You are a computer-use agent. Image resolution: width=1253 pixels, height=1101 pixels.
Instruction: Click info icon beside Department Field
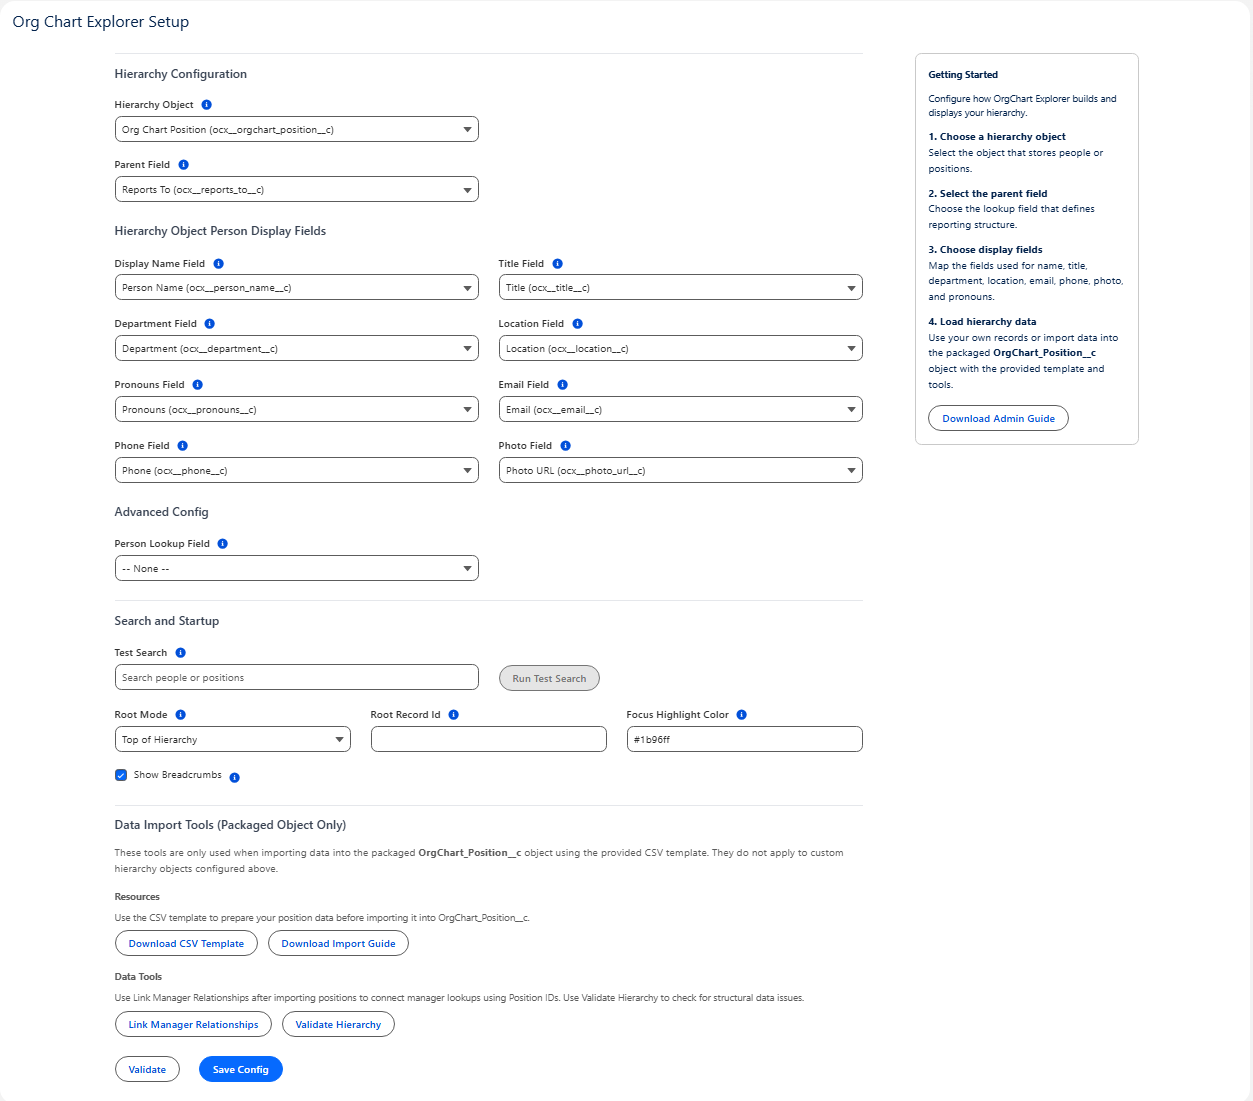(x=210, y=324)
